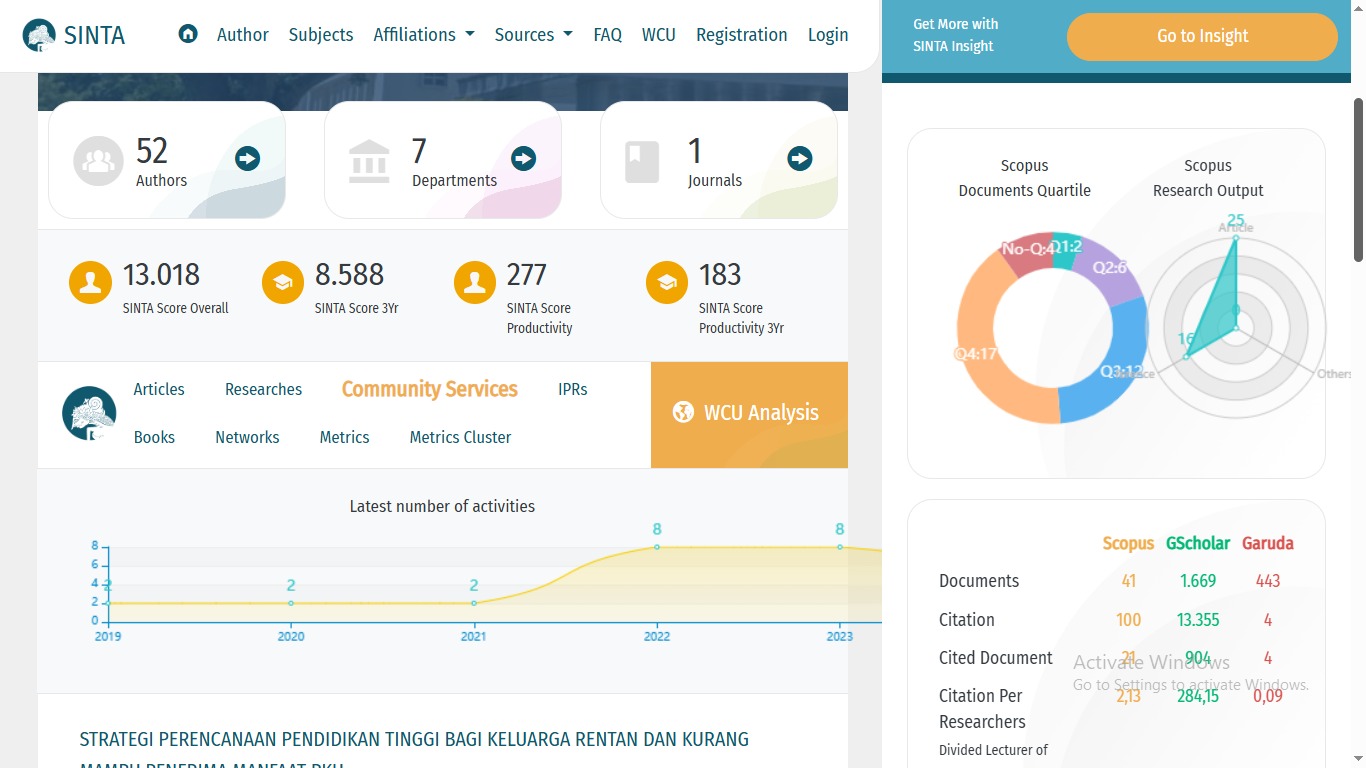Image resolution: width=1366 pixels, height=768 pixels.
Task: Click the Q2:6 purple donut segment
Action: click(x=1110, y=267)
